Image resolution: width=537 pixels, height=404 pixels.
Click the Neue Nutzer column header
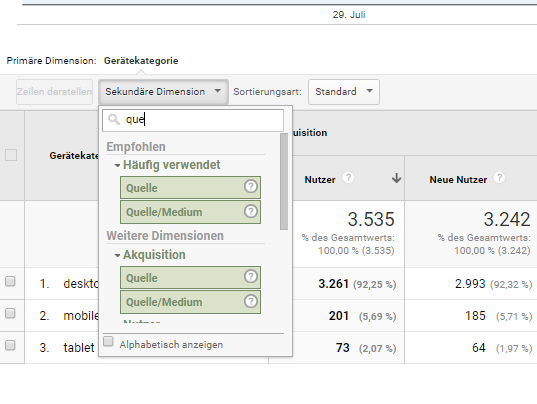pos(458,179)
